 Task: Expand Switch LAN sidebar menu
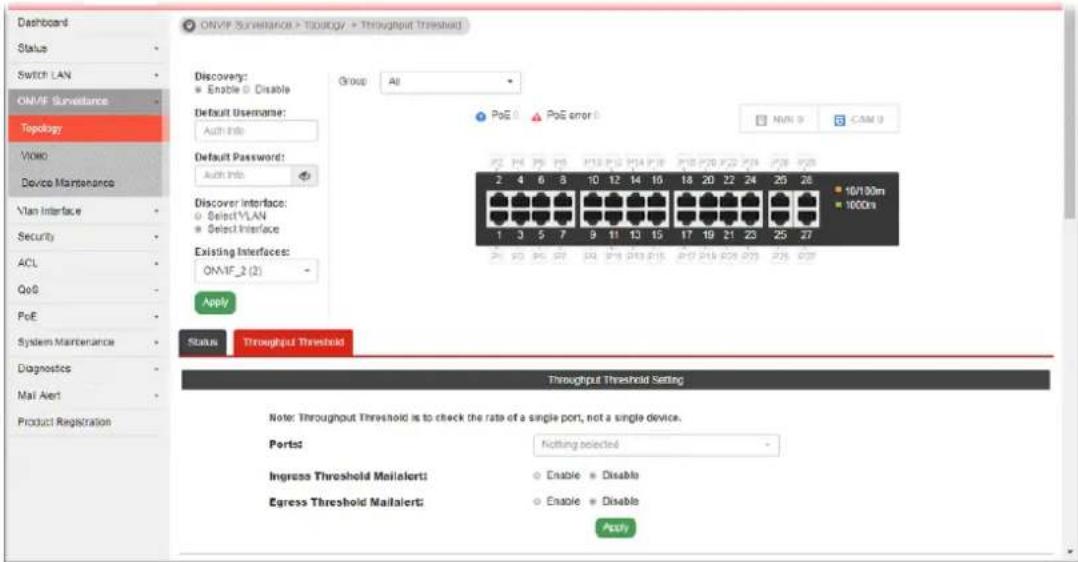86,75
